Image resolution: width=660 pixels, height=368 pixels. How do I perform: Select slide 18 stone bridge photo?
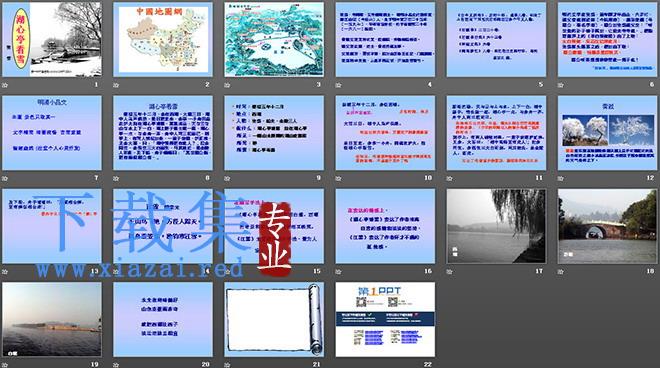click(x=607, y=226)
